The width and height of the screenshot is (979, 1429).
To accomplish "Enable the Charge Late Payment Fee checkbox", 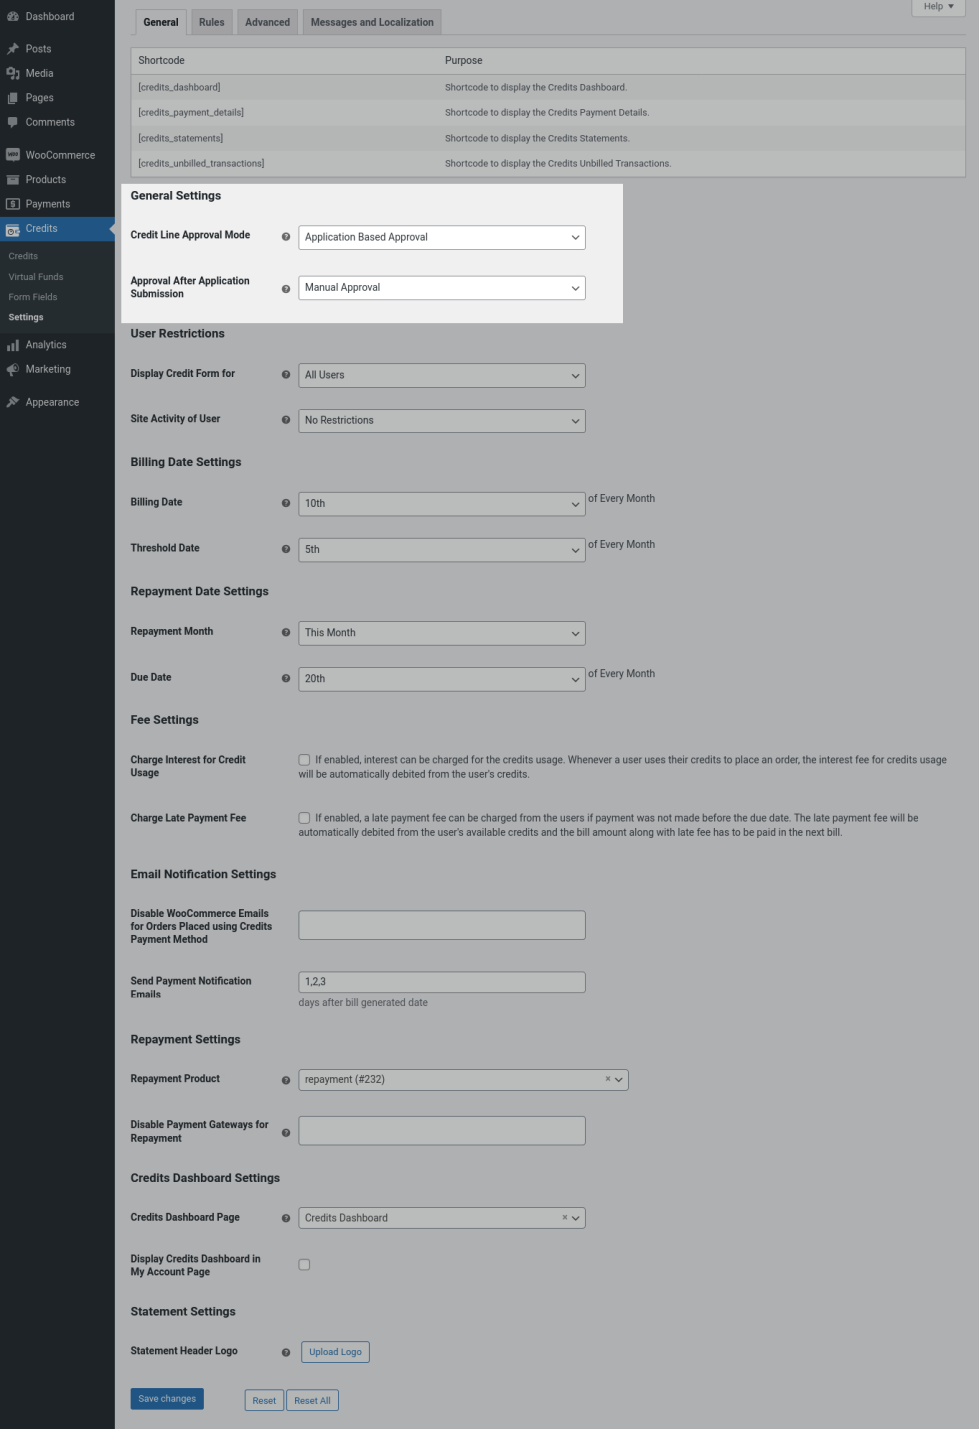I will (x=304, y=818).
